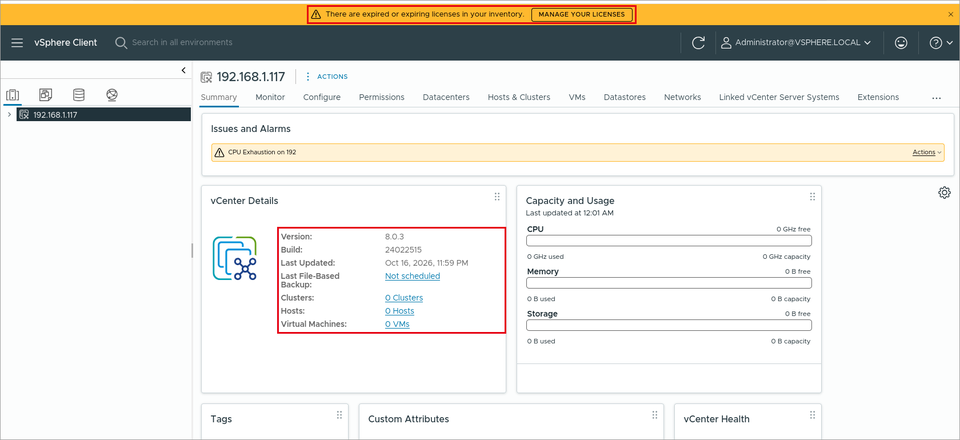Click Oct 16, 2026, 11:59 PM value
960x440 pixels.
pyautogui.click(x=427, y=263)
